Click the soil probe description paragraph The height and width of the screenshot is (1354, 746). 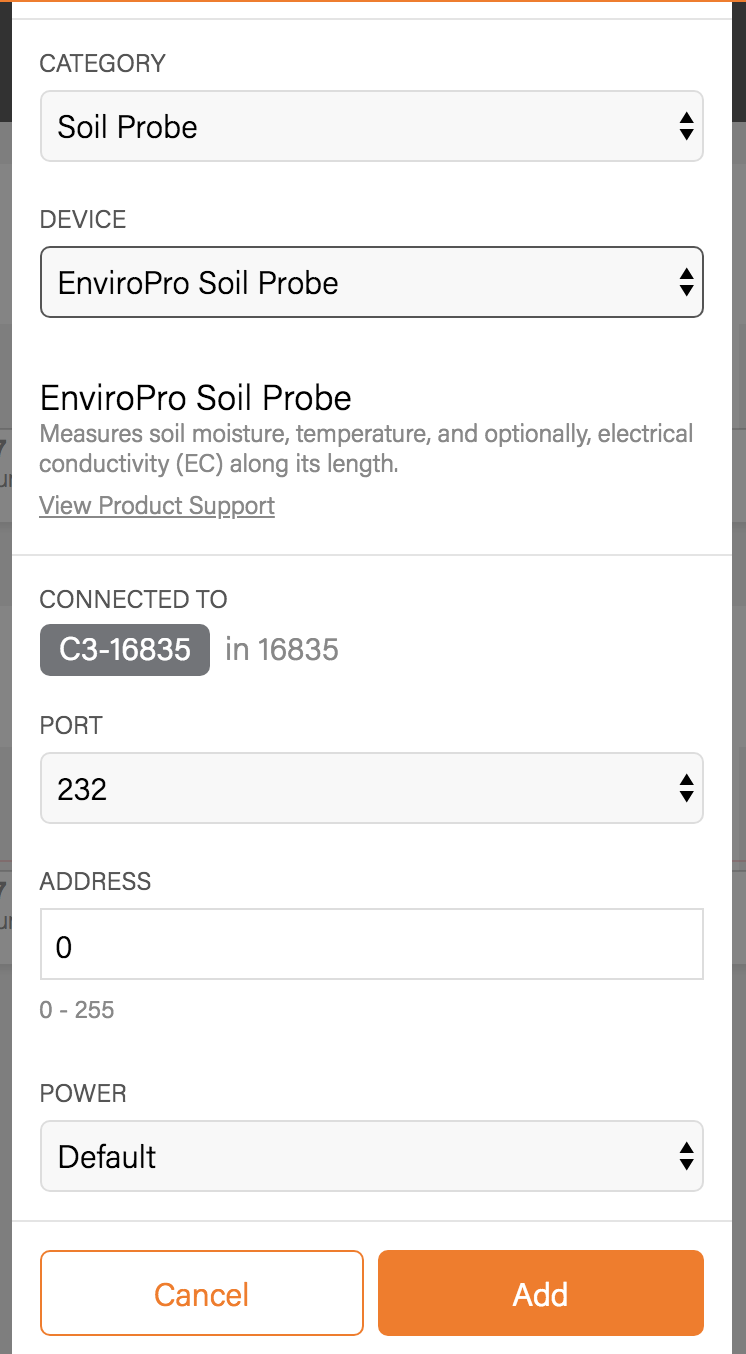click(366, 449)
